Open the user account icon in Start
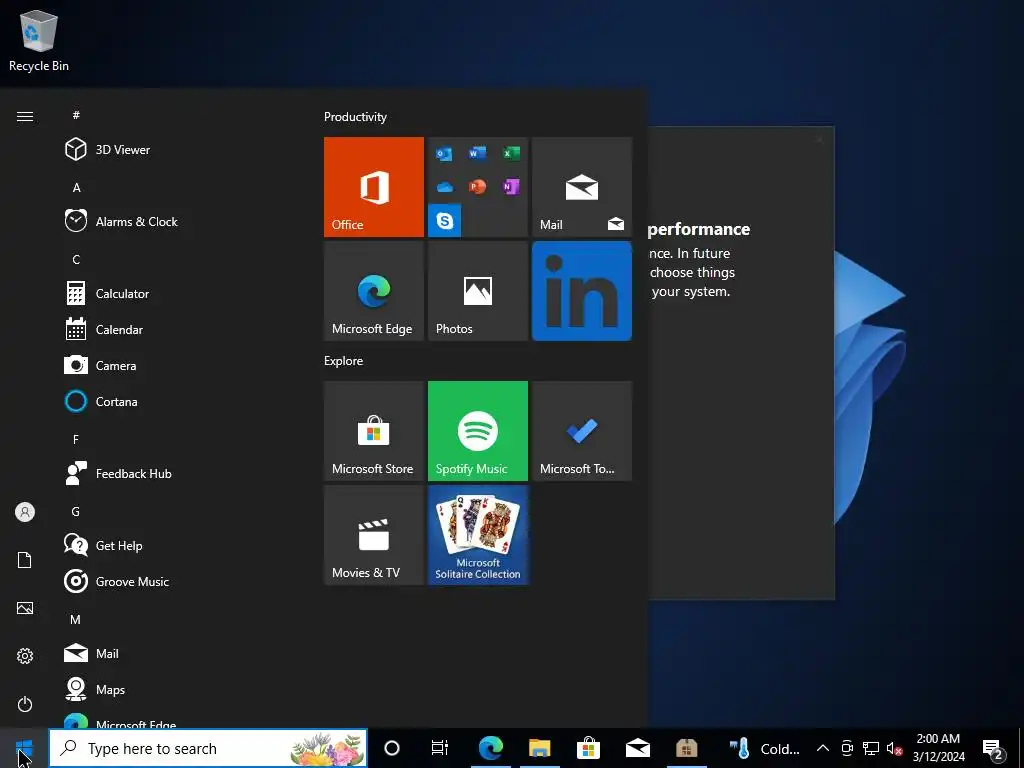 pos(25,512)
